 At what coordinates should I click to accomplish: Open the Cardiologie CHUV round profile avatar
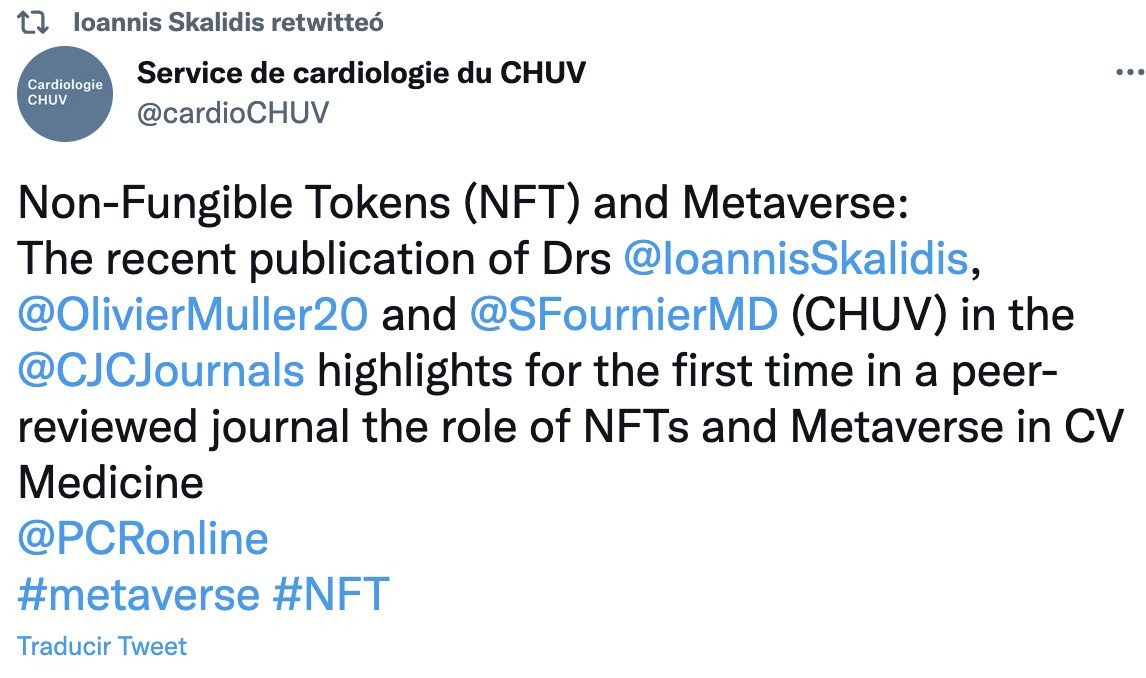click(x=65, y=94)
